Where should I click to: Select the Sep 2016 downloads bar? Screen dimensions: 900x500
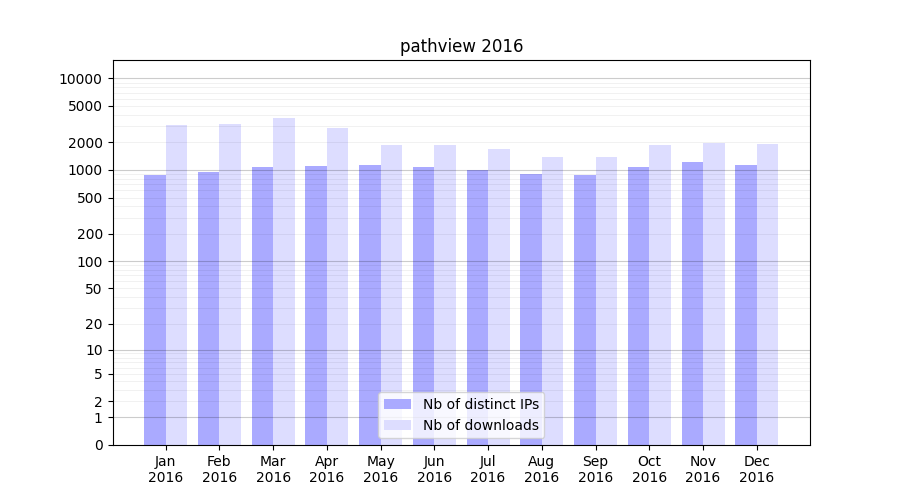pyautogui.click(x=606, y=300)
